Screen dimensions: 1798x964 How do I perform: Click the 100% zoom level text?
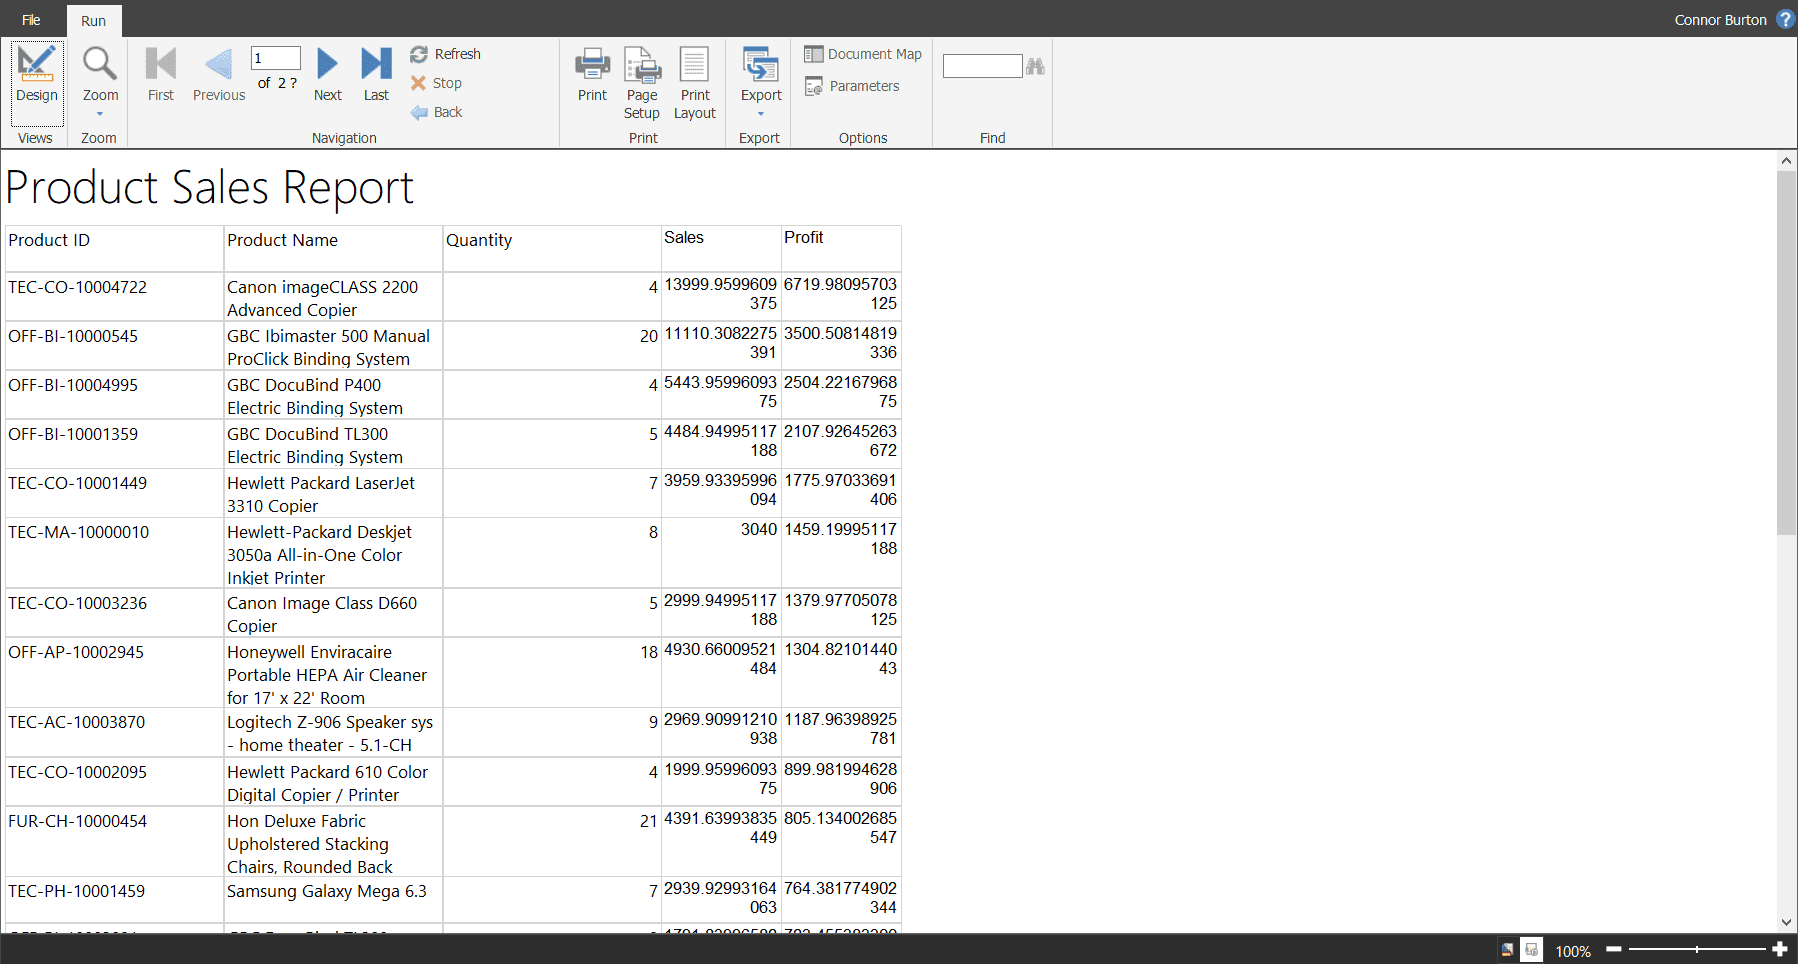[1573, 951]
